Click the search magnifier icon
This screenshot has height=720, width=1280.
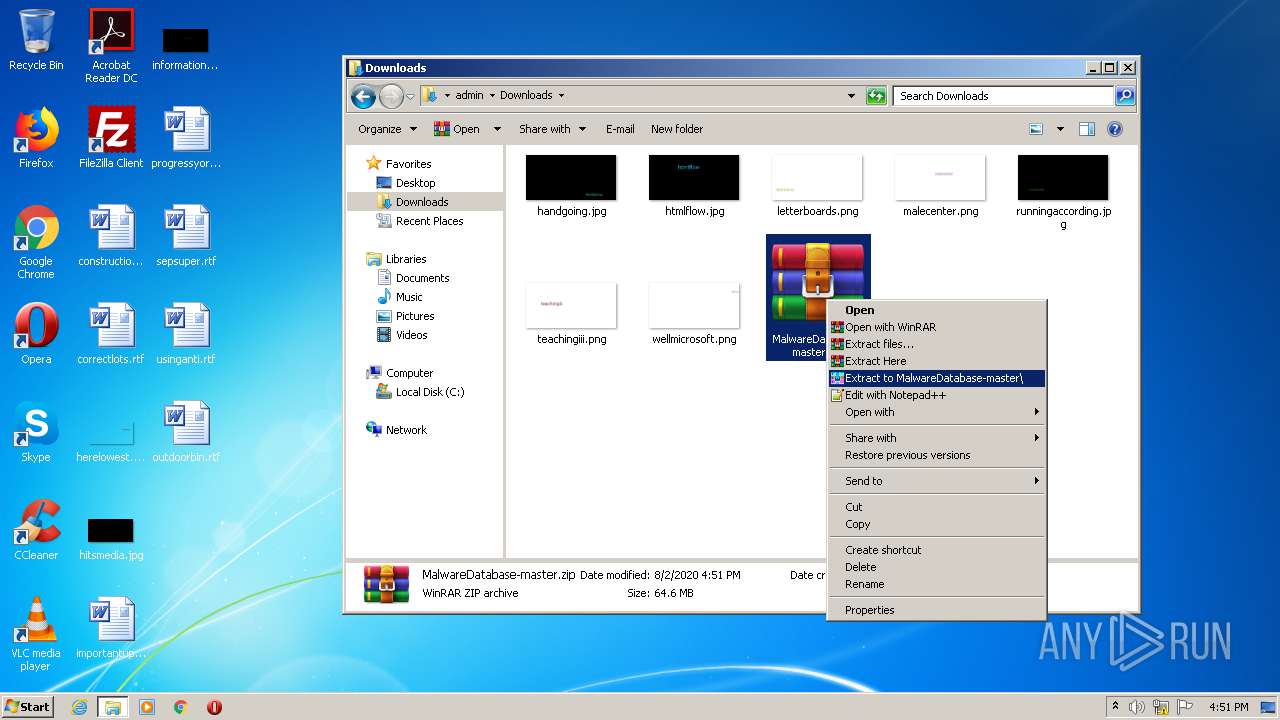coord(1124,96)
